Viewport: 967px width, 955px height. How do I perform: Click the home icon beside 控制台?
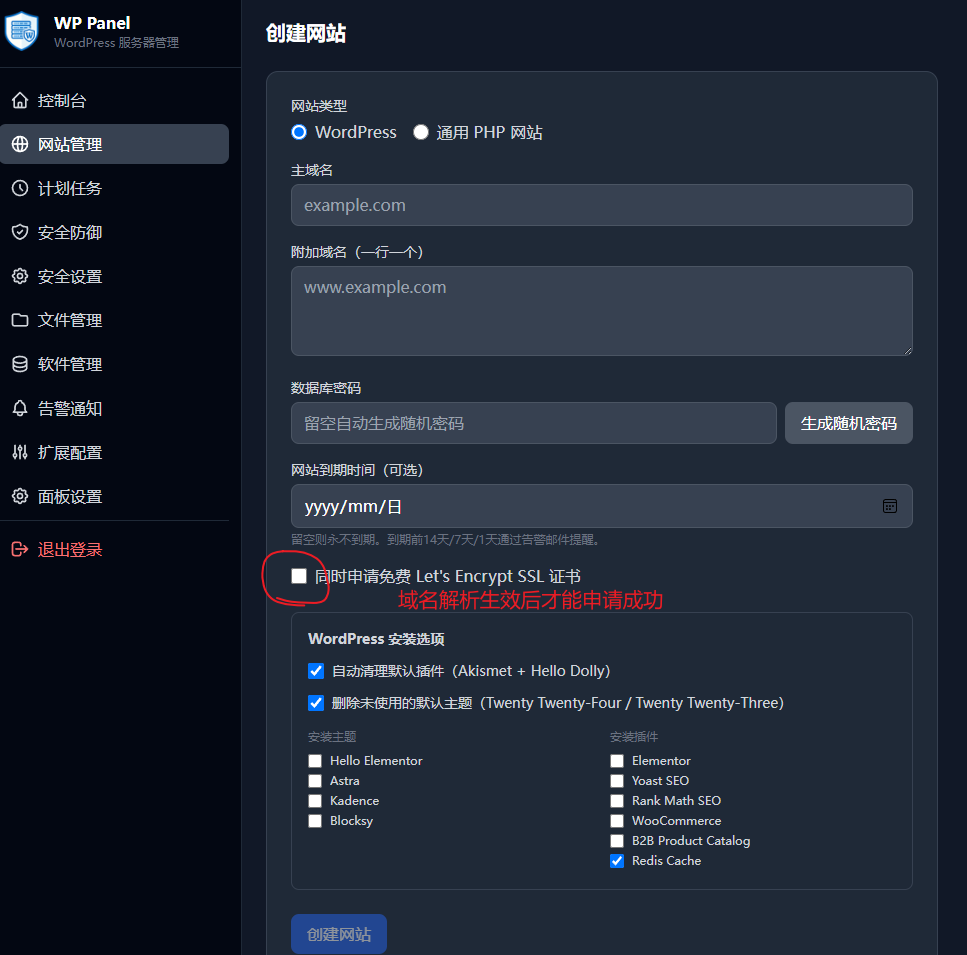tap(20, 100)
